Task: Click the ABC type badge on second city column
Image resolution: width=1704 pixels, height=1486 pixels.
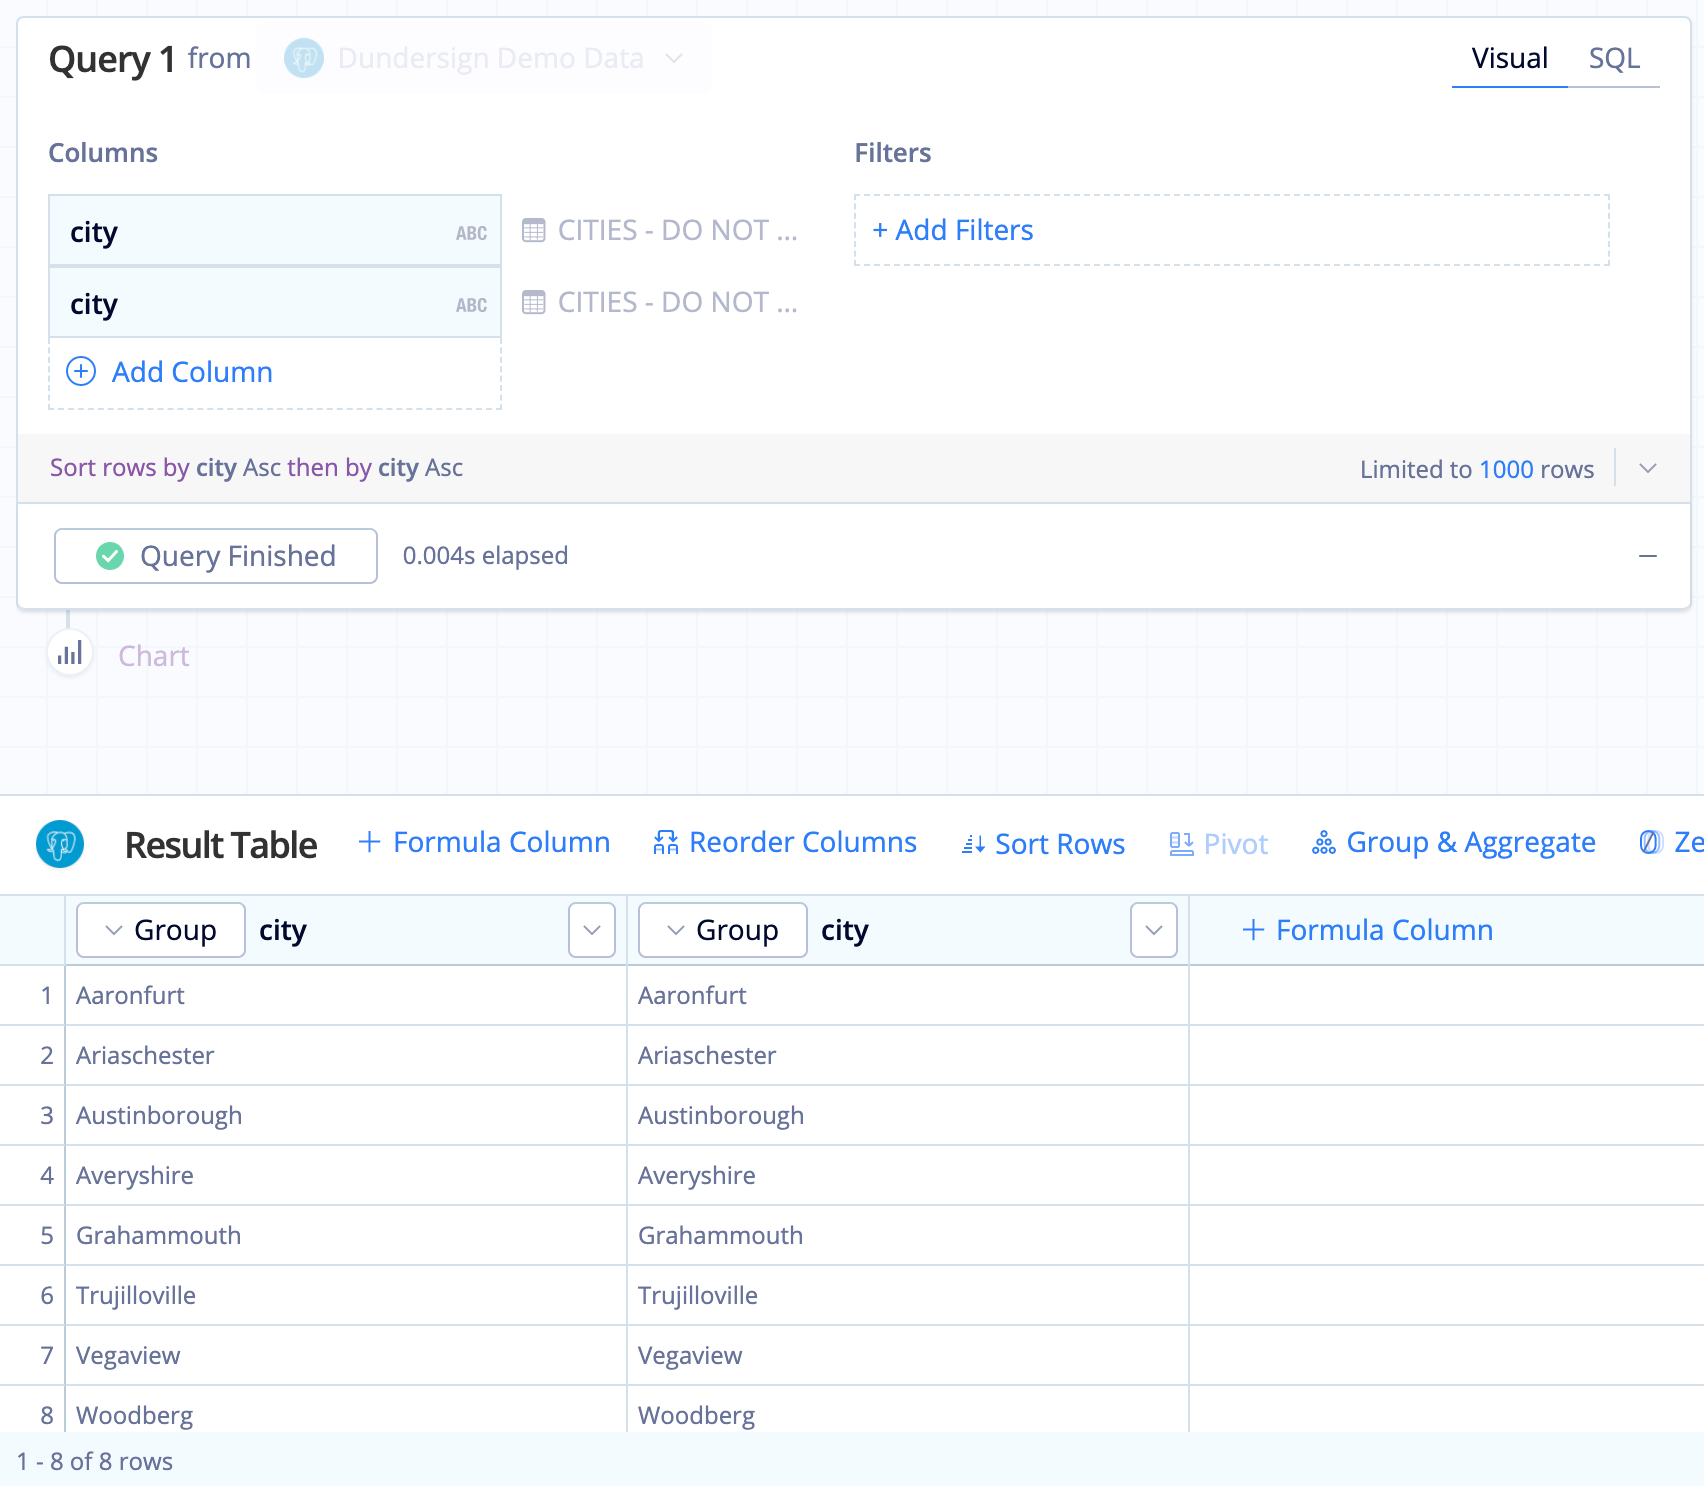Action: [x=472, y=305]
